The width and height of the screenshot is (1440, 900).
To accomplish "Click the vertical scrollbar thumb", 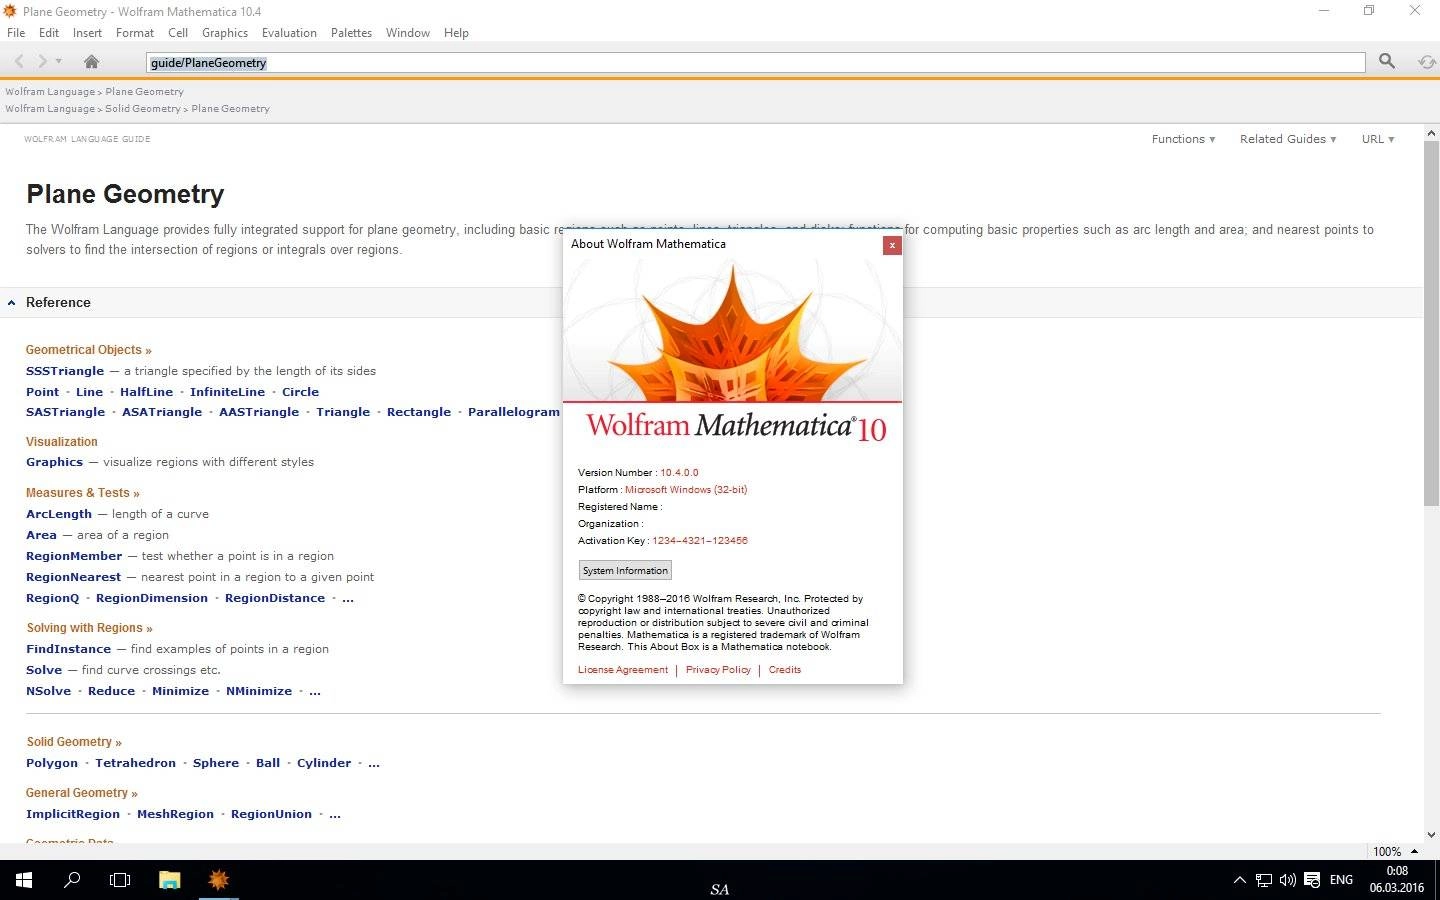I will click(1431, 325).
